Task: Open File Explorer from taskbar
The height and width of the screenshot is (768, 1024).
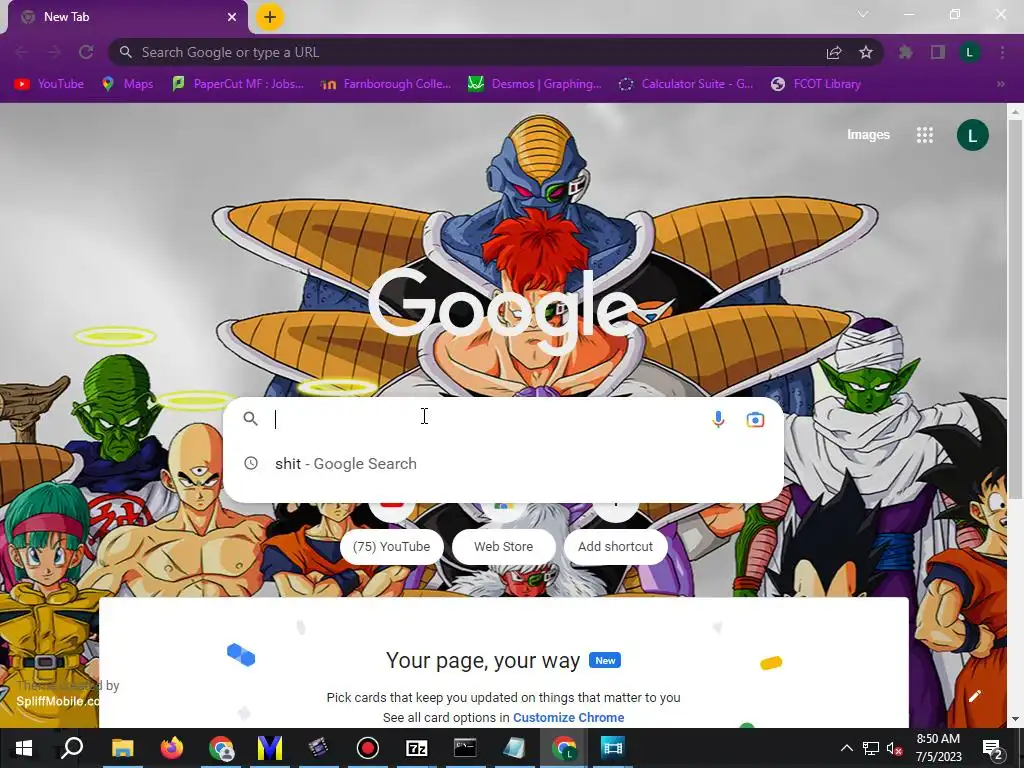Action: tap(122, 748)
